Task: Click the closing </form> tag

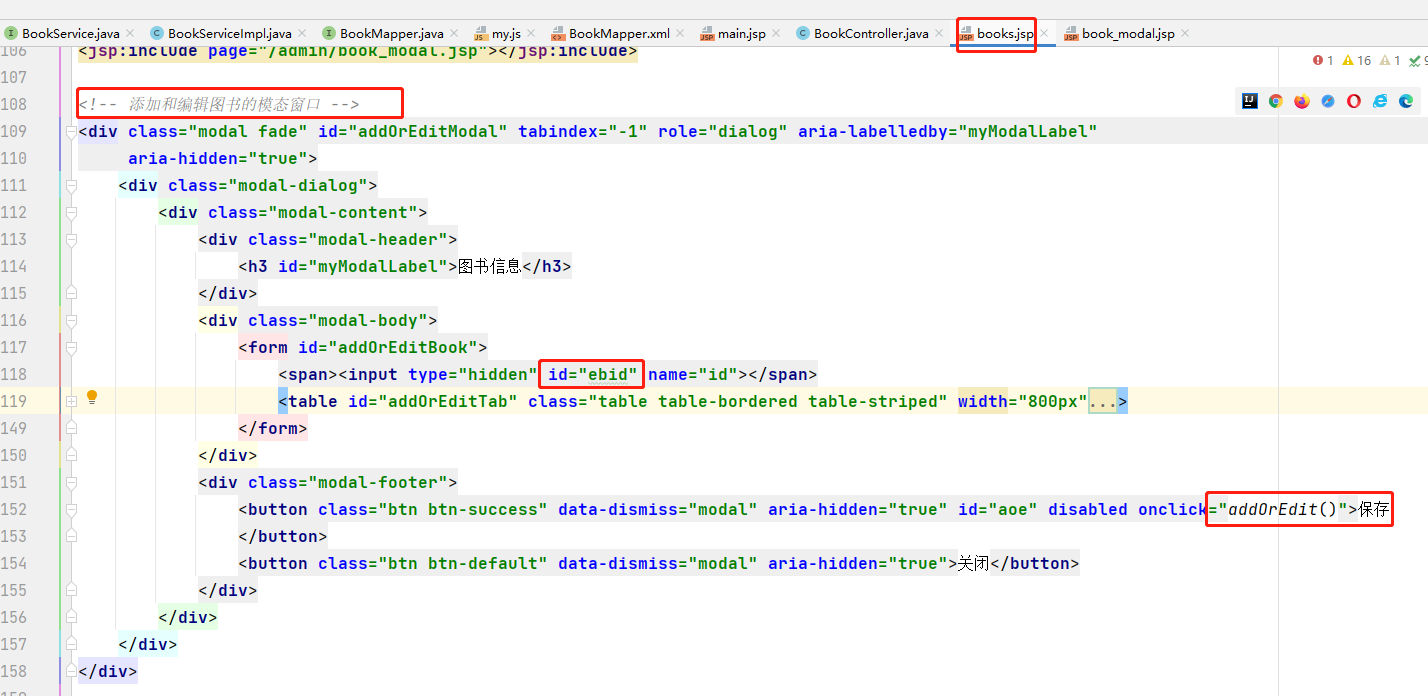Action: (273, 428)
